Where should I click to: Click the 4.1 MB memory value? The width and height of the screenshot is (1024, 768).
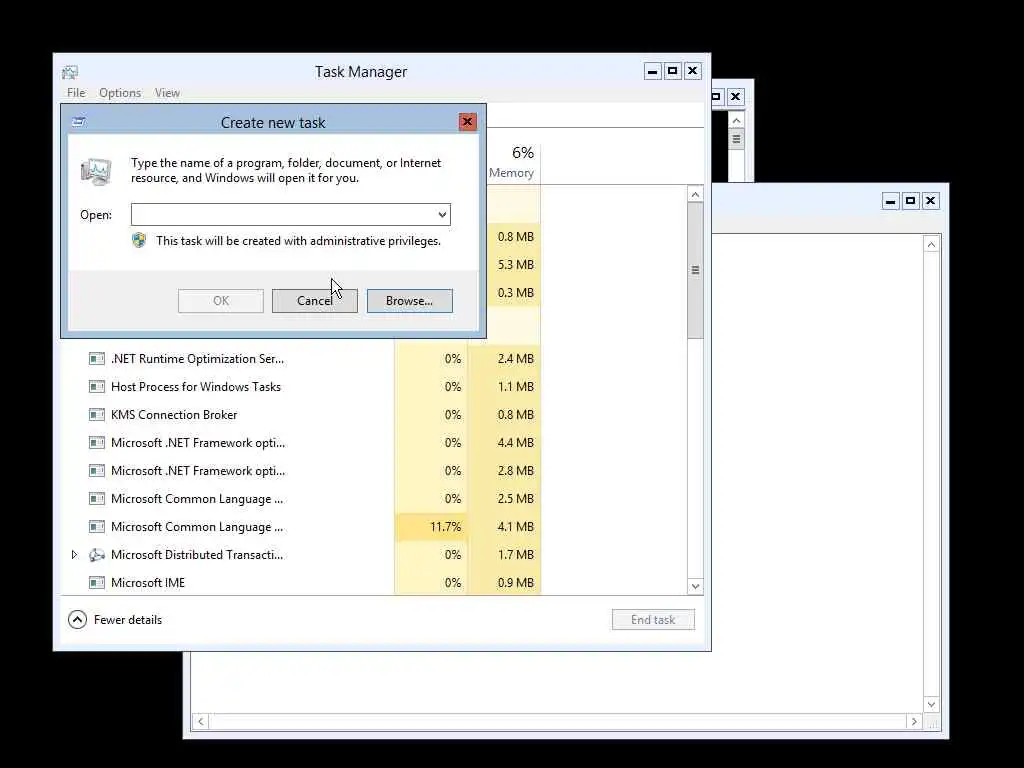tap(515, 526)
